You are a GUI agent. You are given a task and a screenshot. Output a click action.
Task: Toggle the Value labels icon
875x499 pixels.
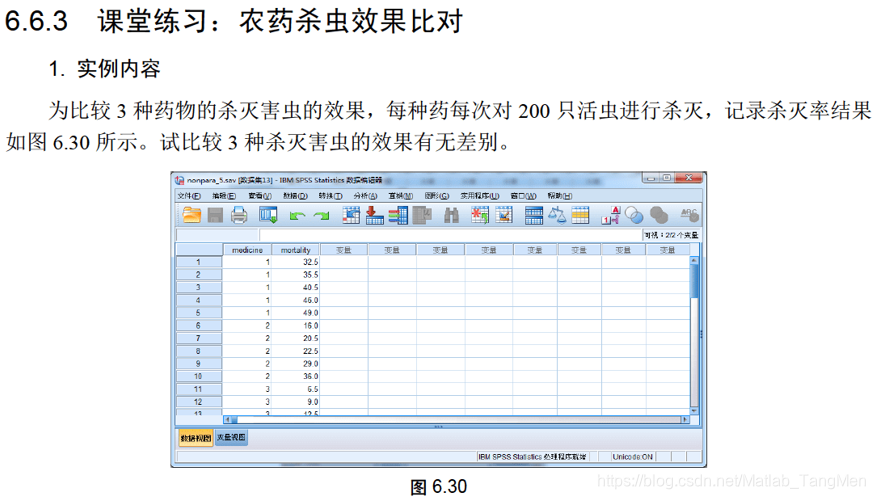(x=610, y=215)
